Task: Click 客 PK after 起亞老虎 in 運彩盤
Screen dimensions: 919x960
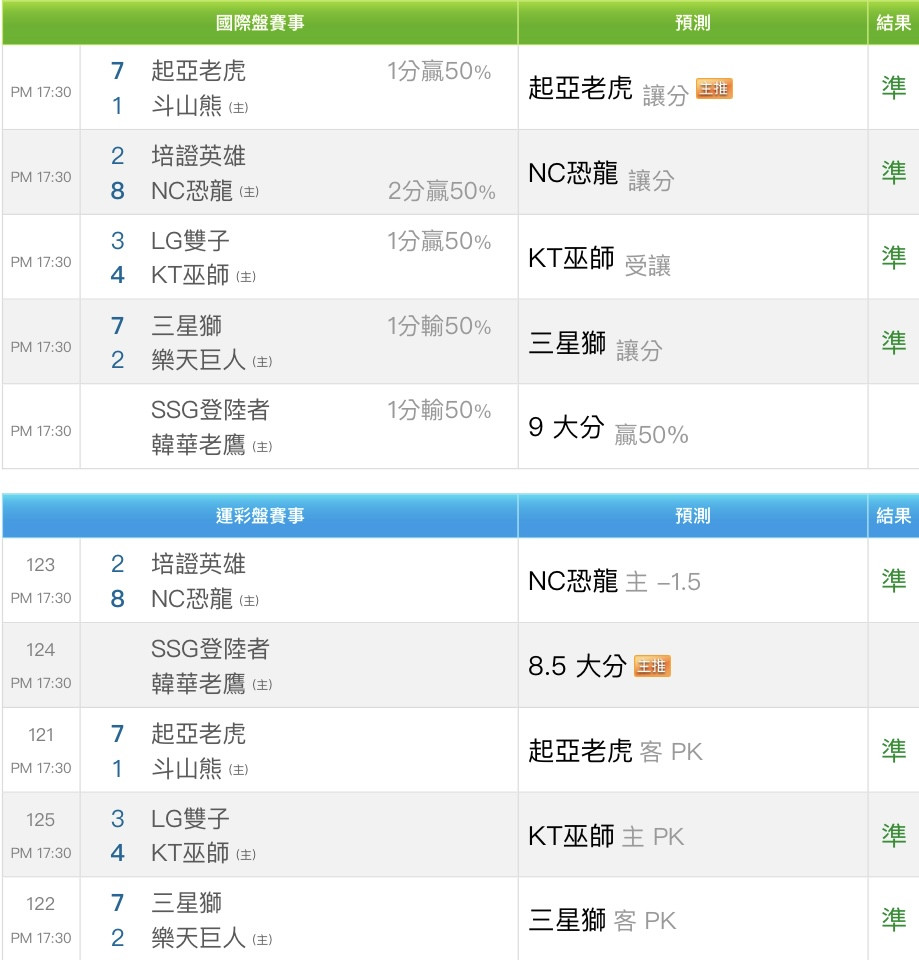Action: pos(671,751)
